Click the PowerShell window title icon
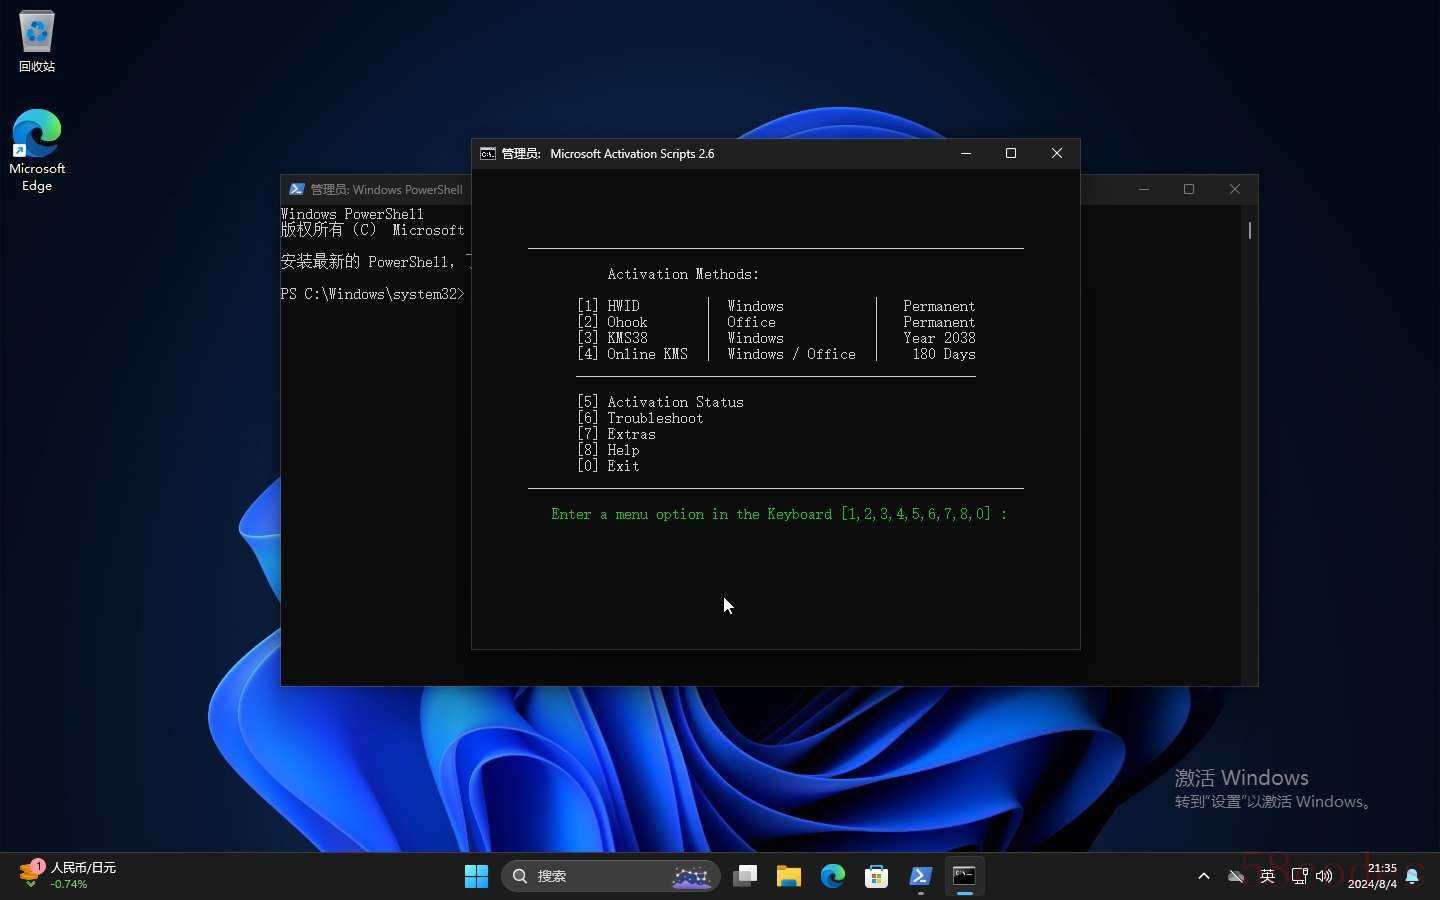Viewport: 1440px width, 900px height. [x=297, y=189]
